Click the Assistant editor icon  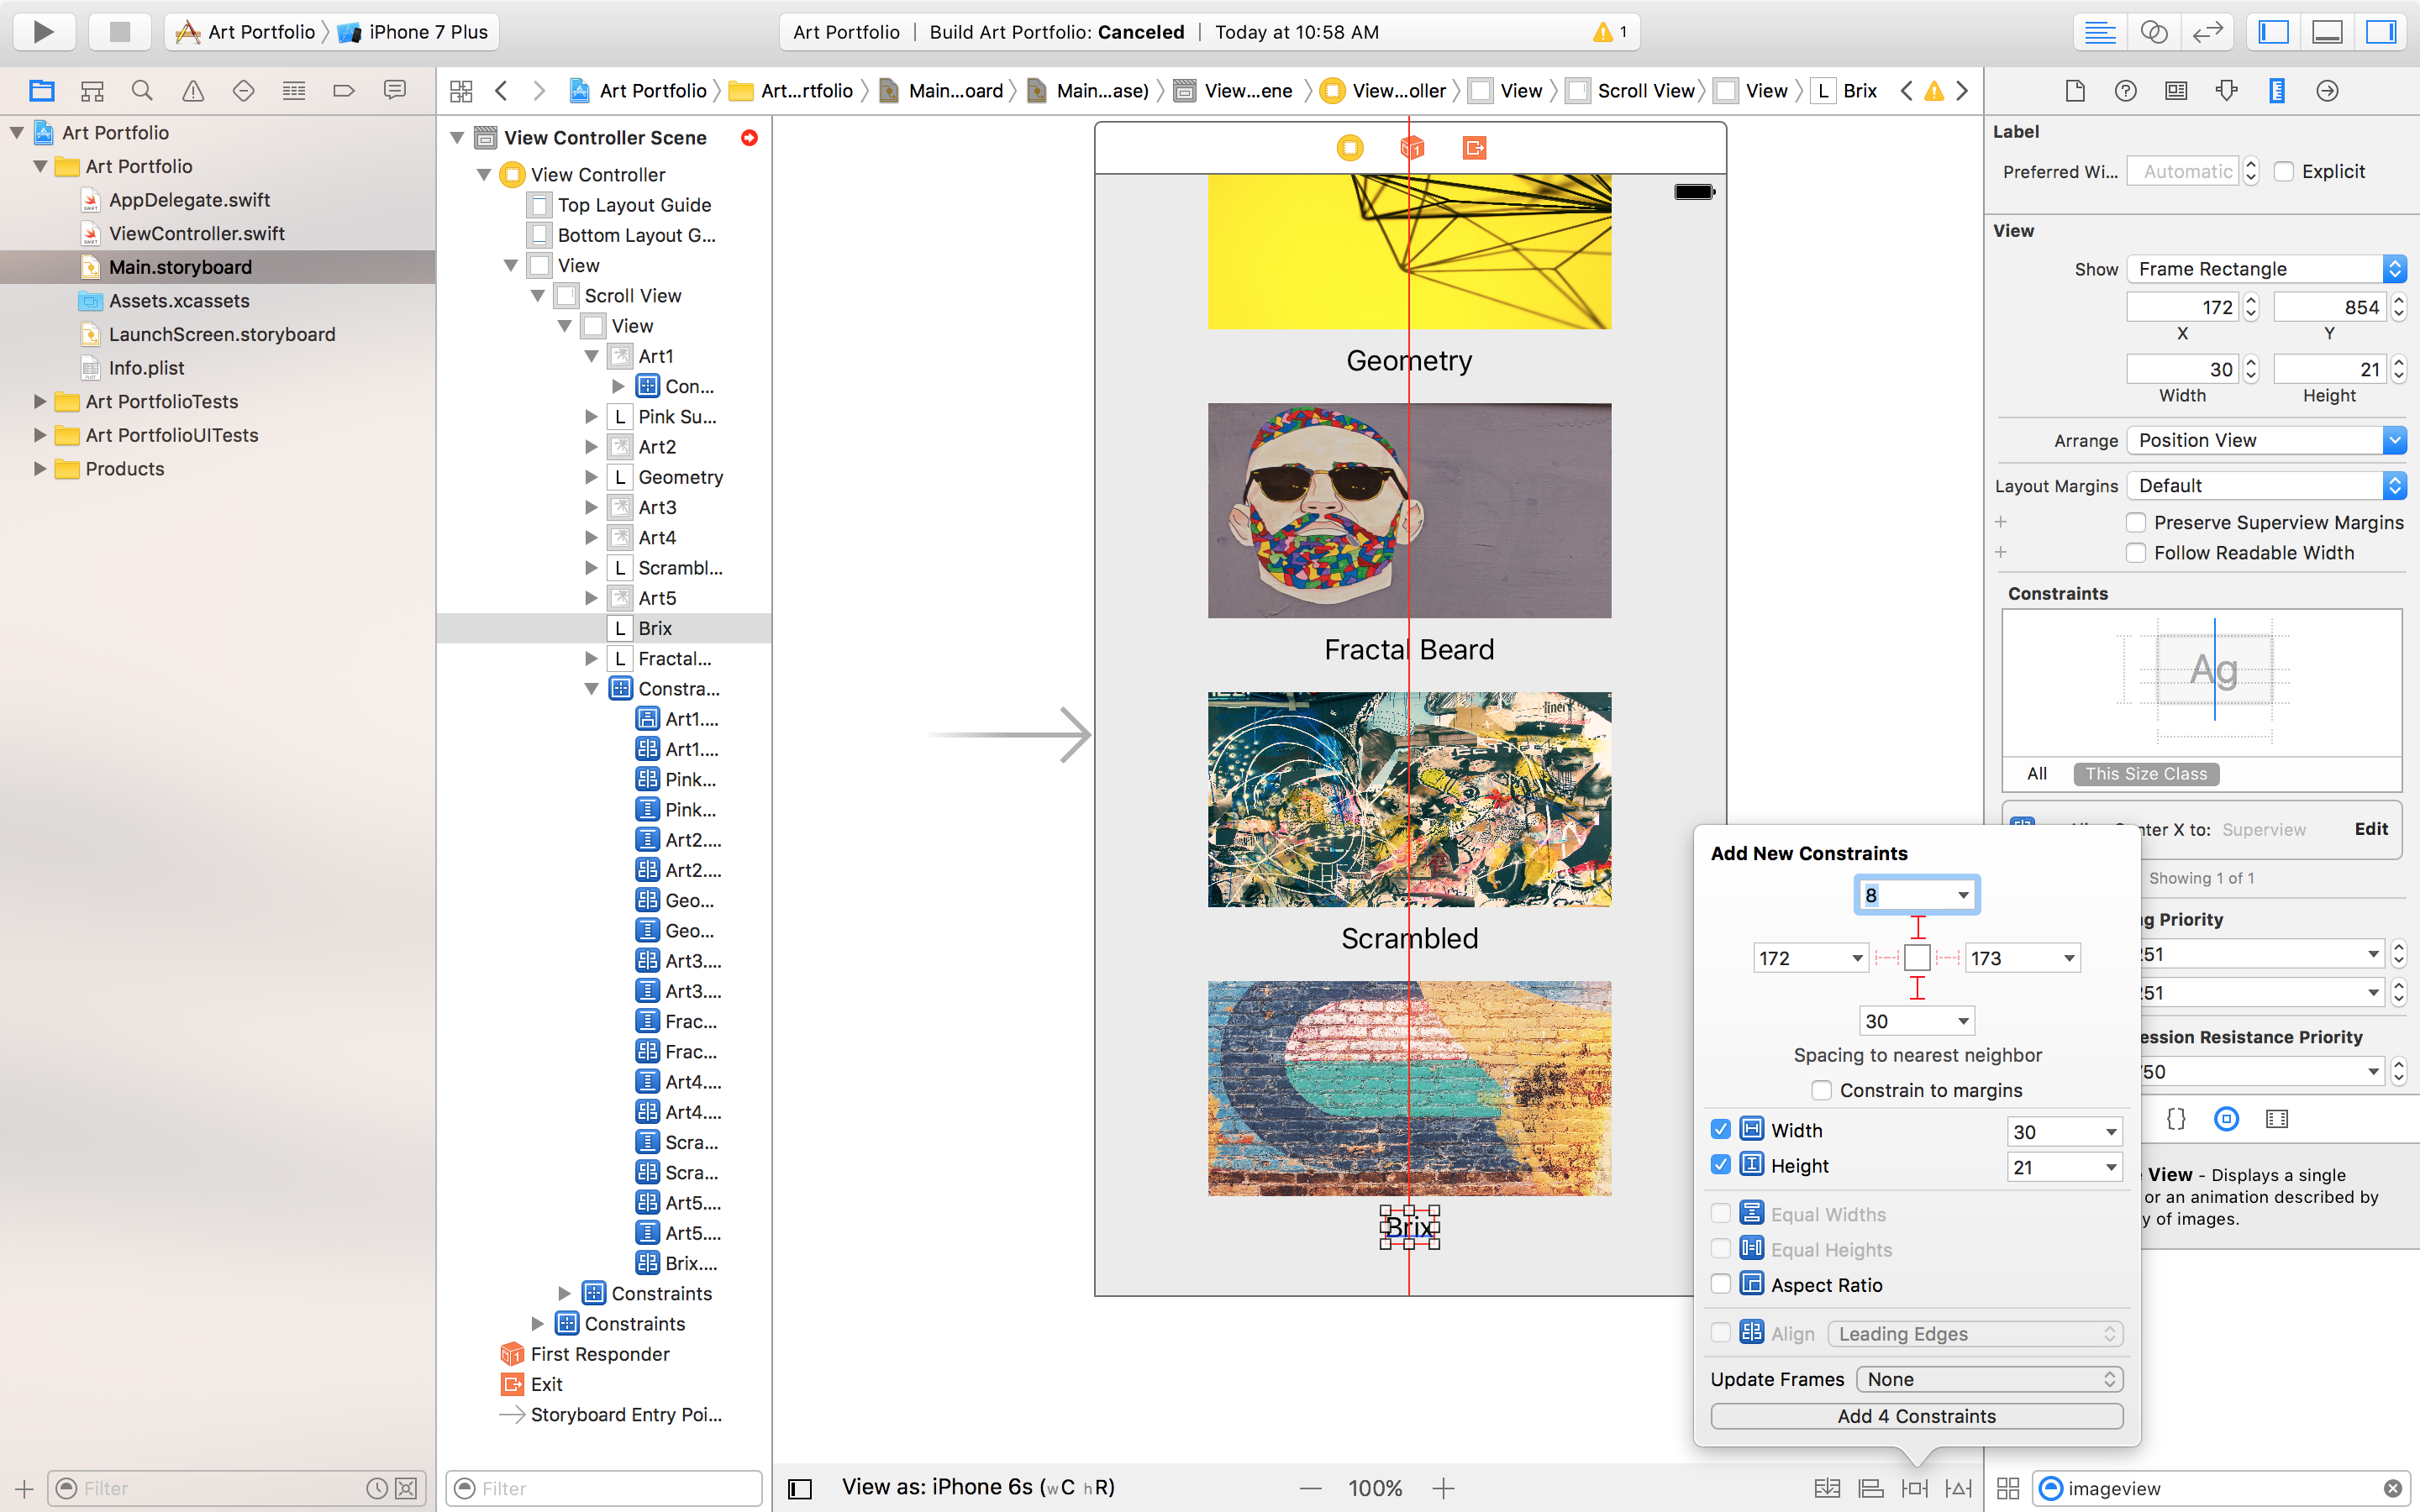tap(2155, 29)
